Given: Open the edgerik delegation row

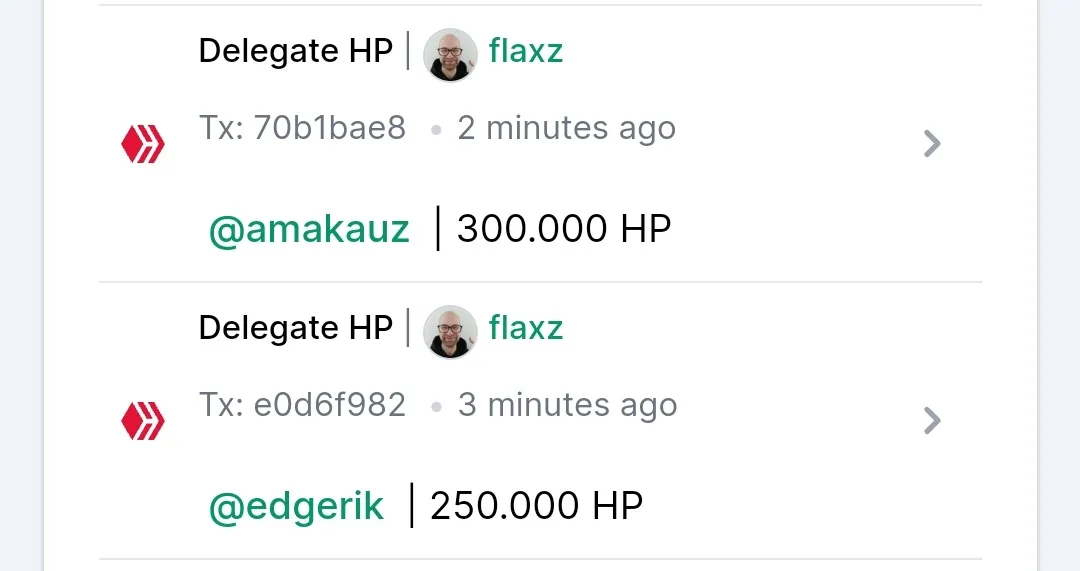Looking at the screenshot, I should tap(540, 421).
